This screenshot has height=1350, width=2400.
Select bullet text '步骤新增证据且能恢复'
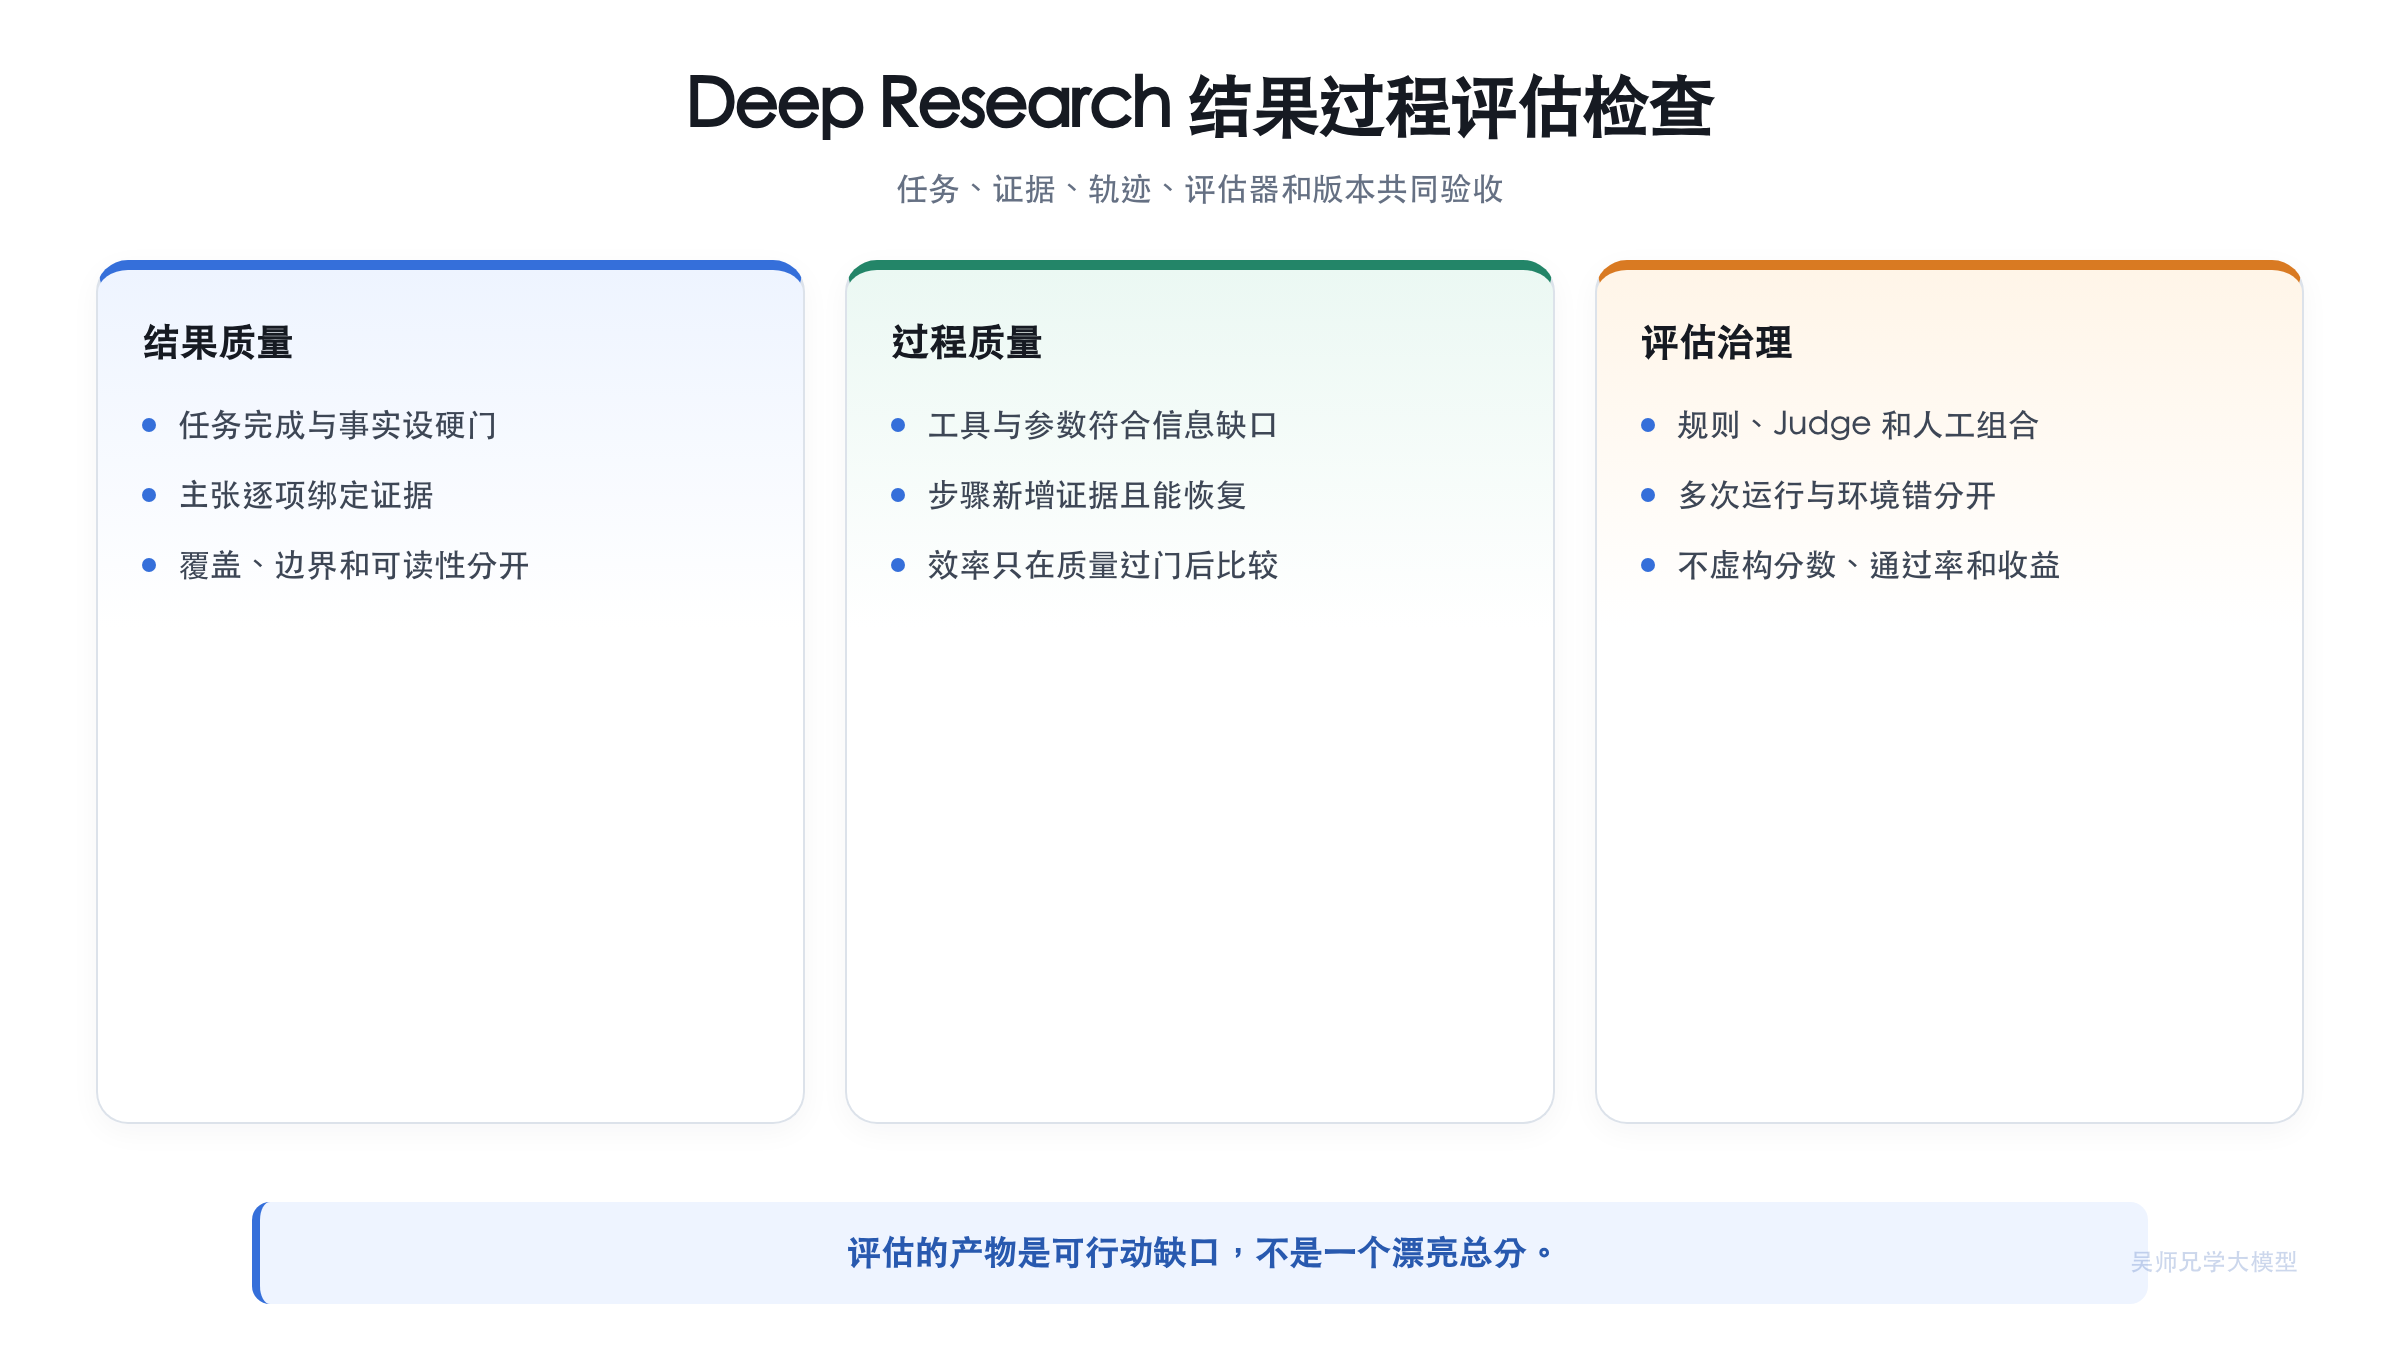click(x=1087, y=495)
